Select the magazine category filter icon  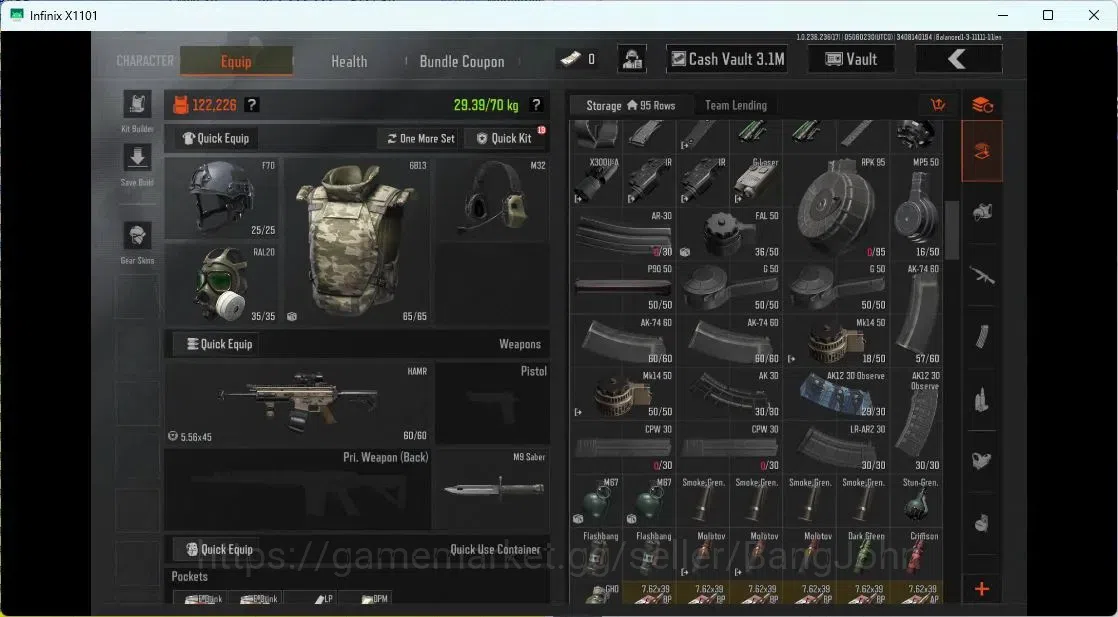982,336
